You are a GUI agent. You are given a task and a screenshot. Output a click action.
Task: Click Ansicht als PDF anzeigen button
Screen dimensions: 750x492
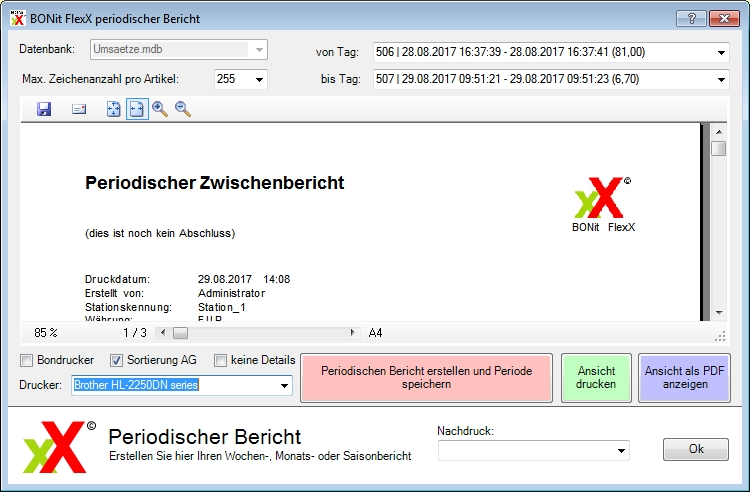tap(684, 378)
